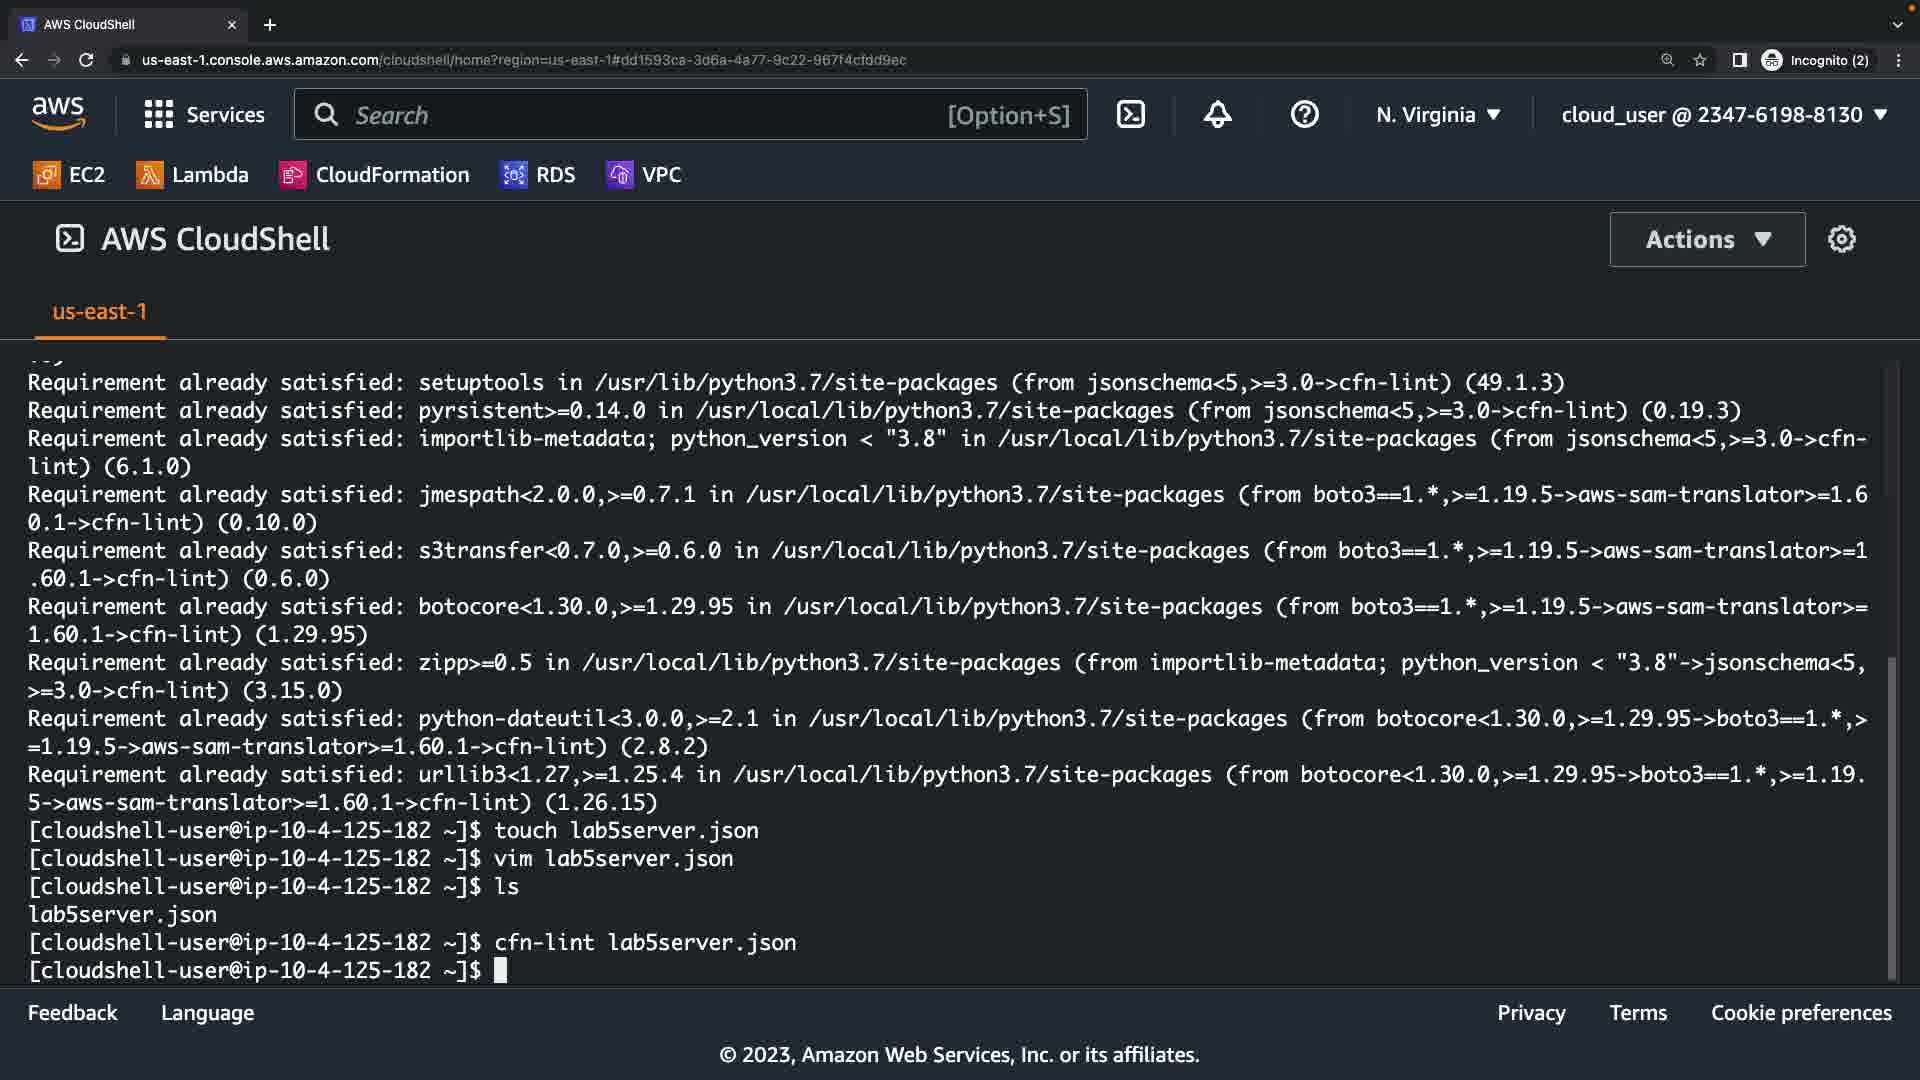
Task: Click the AWS logo home icon
Action: (x=58, y=114)
